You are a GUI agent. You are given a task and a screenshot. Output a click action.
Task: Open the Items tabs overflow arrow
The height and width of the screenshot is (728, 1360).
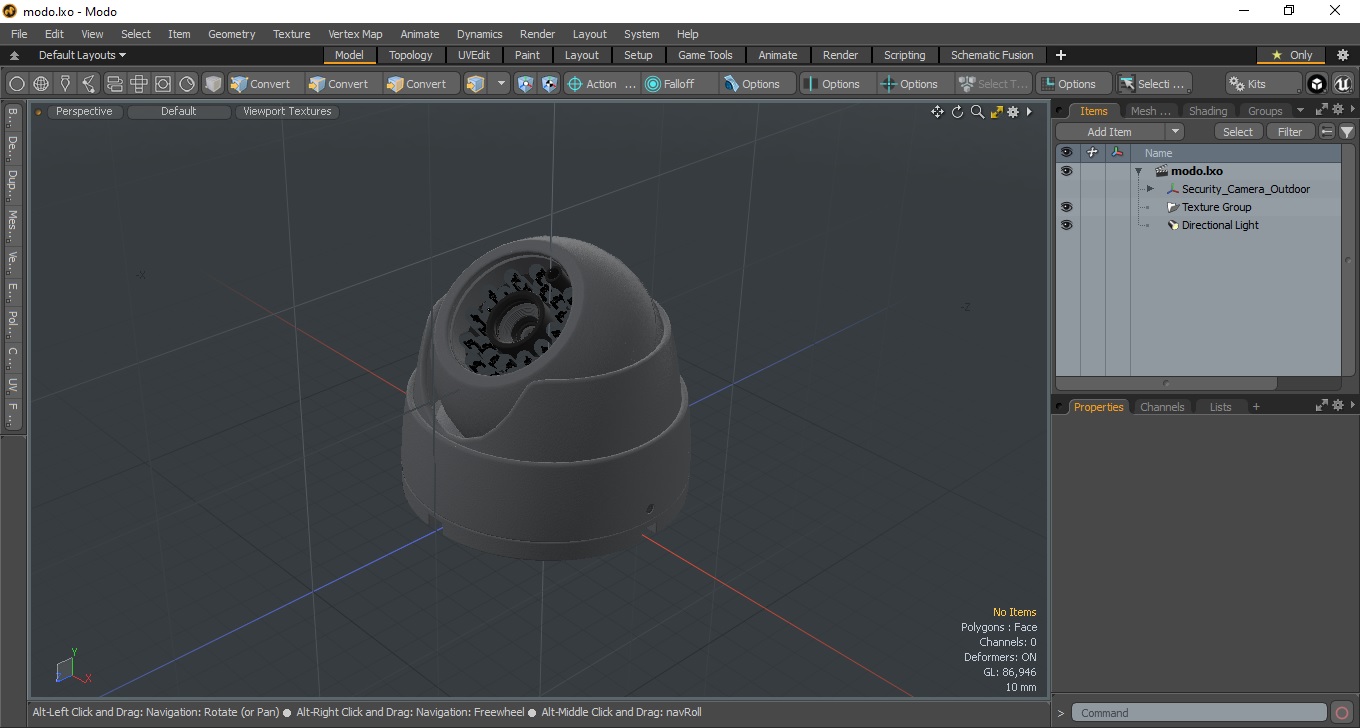[x=1300, y=111]
